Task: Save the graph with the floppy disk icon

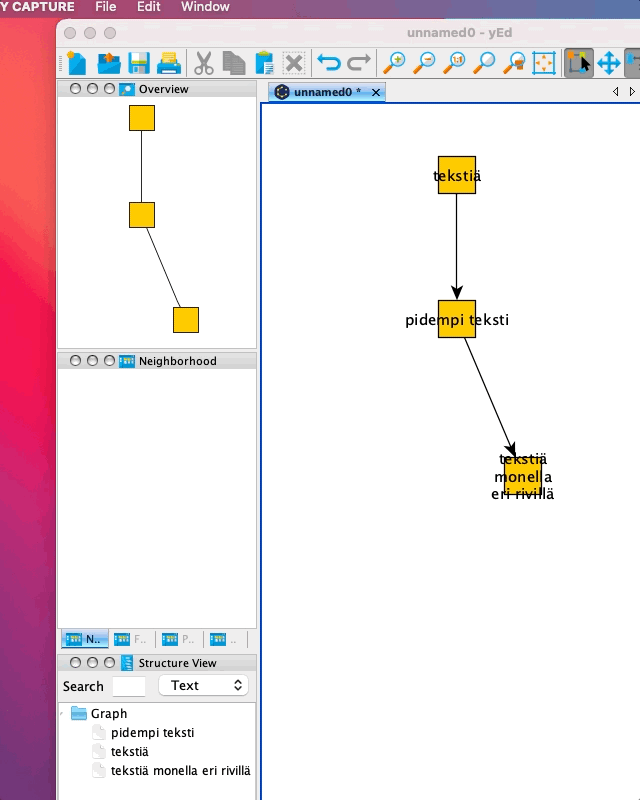Action: pos(139,64)
